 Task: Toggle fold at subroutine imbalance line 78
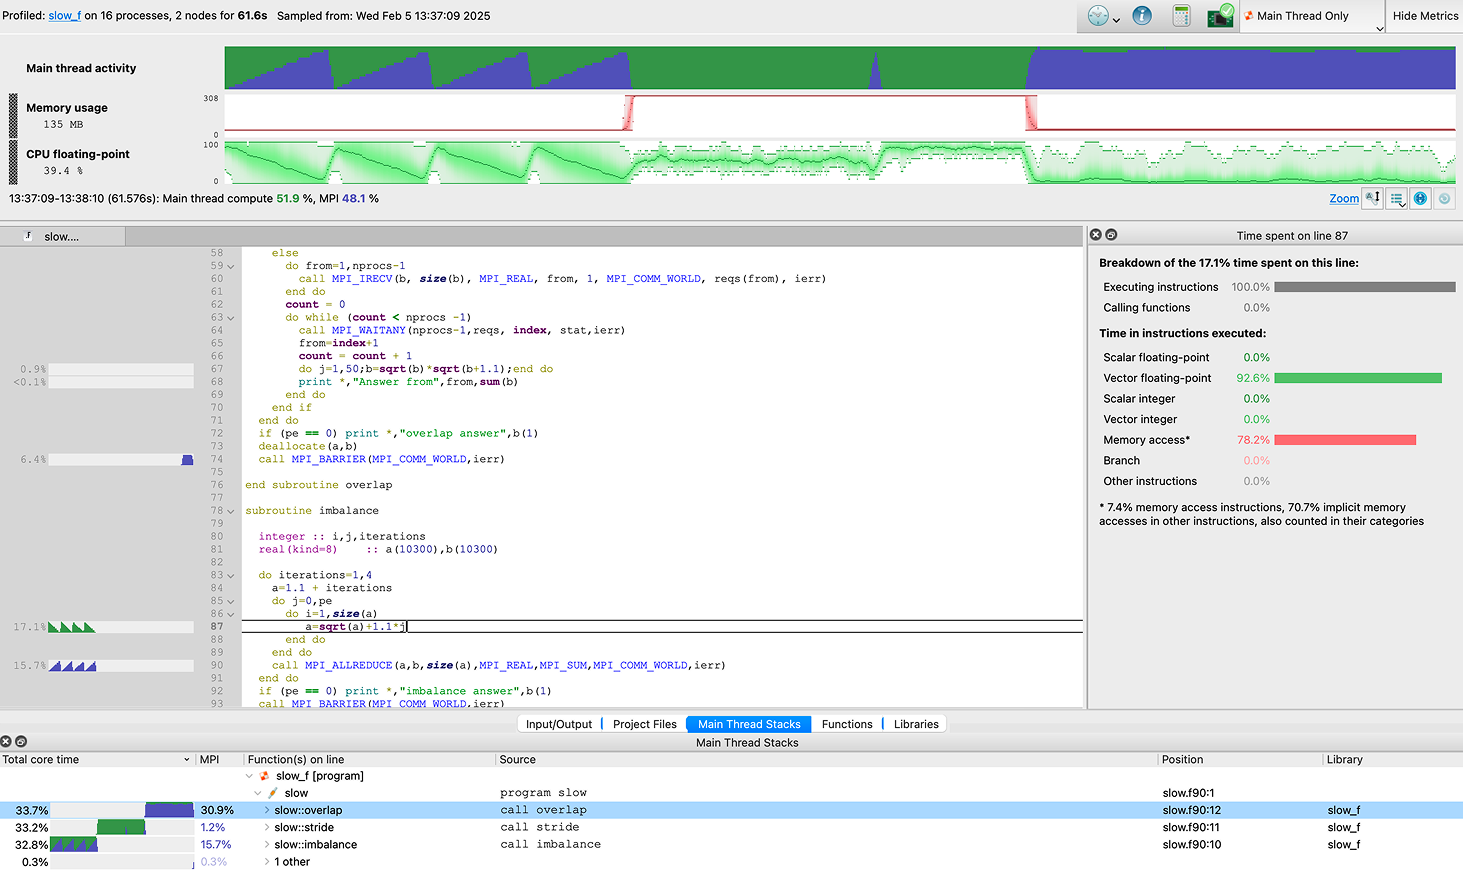point(231,511)
